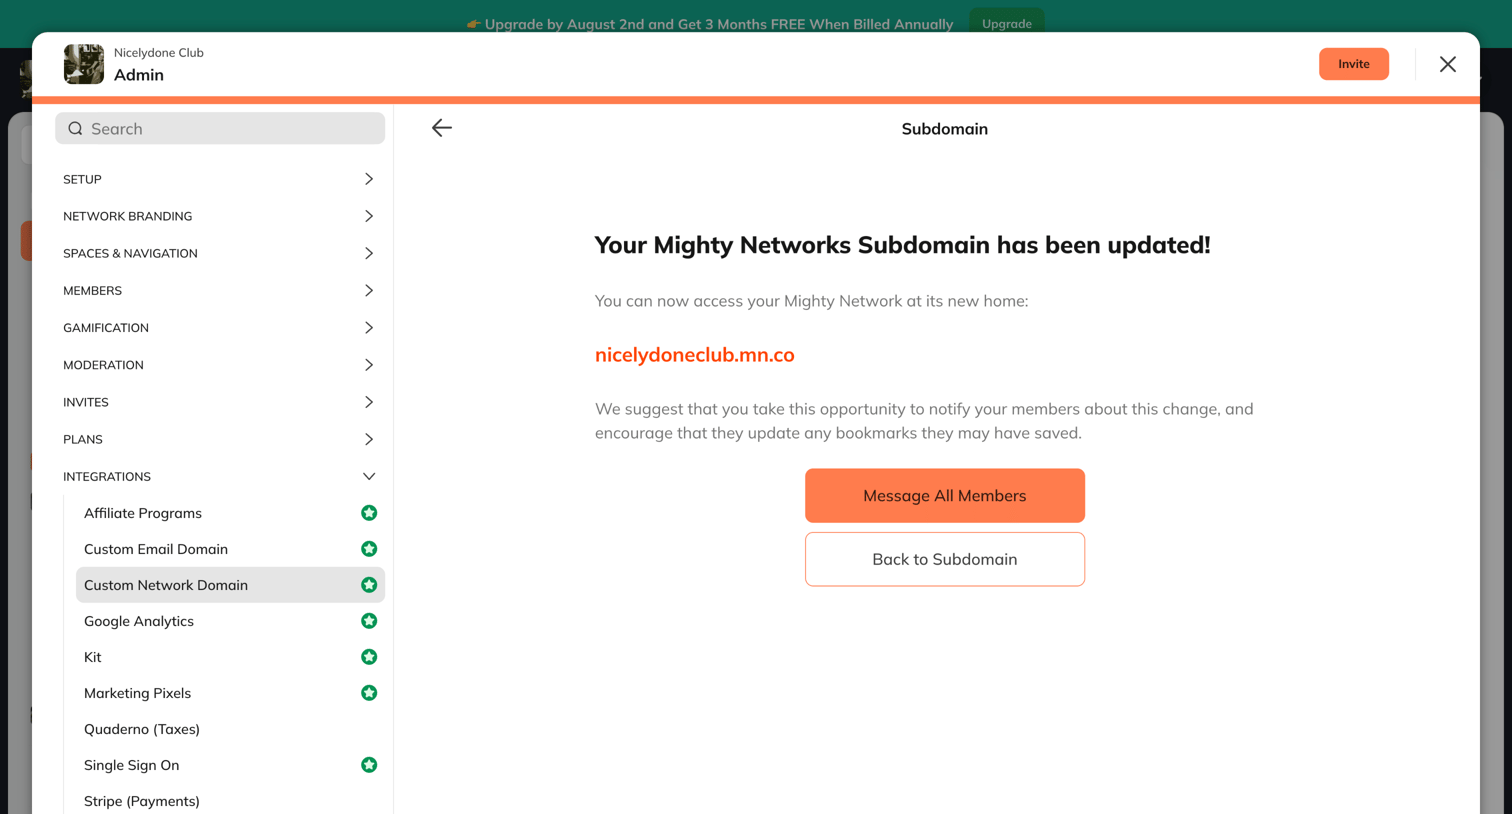Expand Spaces & Navigation chevron
This screenshot has width=1512, height=814.
click(369, 253)
